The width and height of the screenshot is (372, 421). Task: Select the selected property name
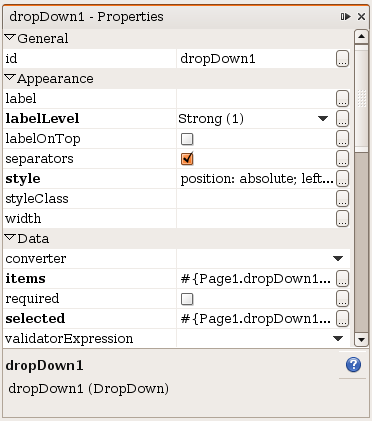pyautogui.click(x=35, y=319)
